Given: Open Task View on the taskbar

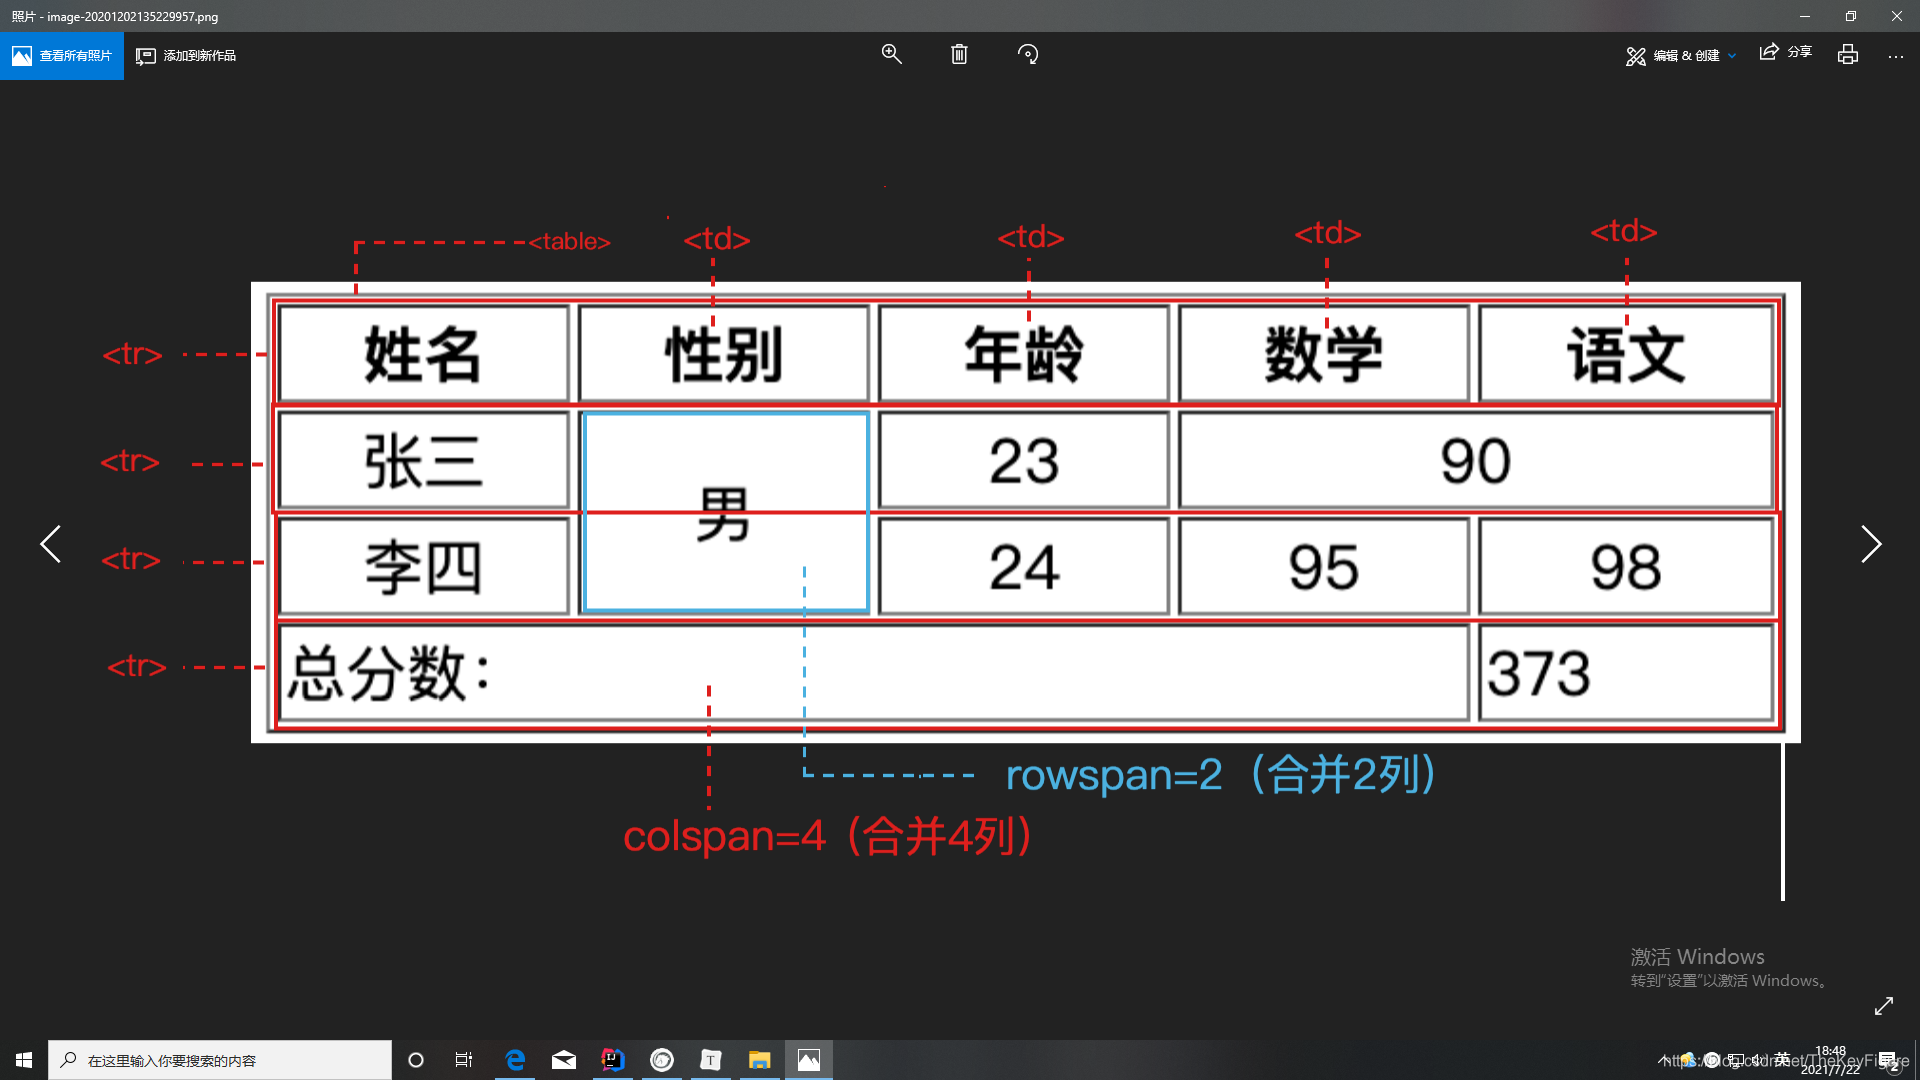Looking at the screenshot, I should point(464,1060).
